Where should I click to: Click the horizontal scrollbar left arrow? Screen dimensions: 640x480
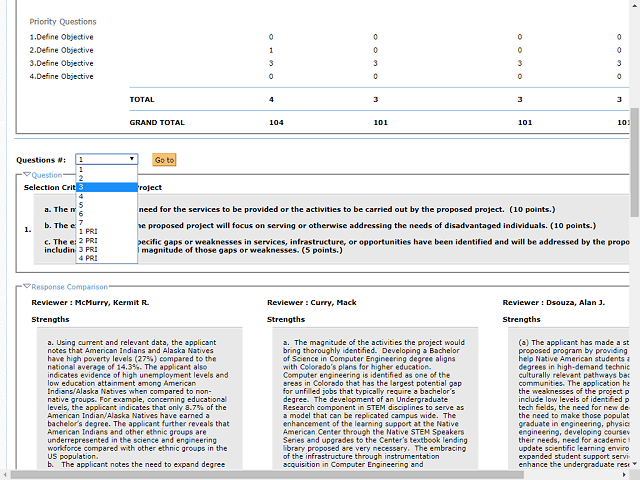pyautogui.click(x=6, y=473)
